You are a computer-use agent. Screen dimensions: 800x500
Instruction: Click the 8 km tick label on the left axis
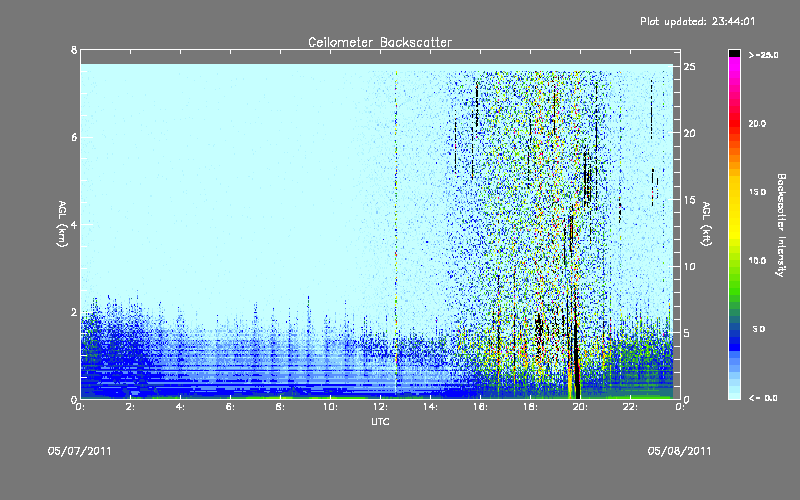74,50
